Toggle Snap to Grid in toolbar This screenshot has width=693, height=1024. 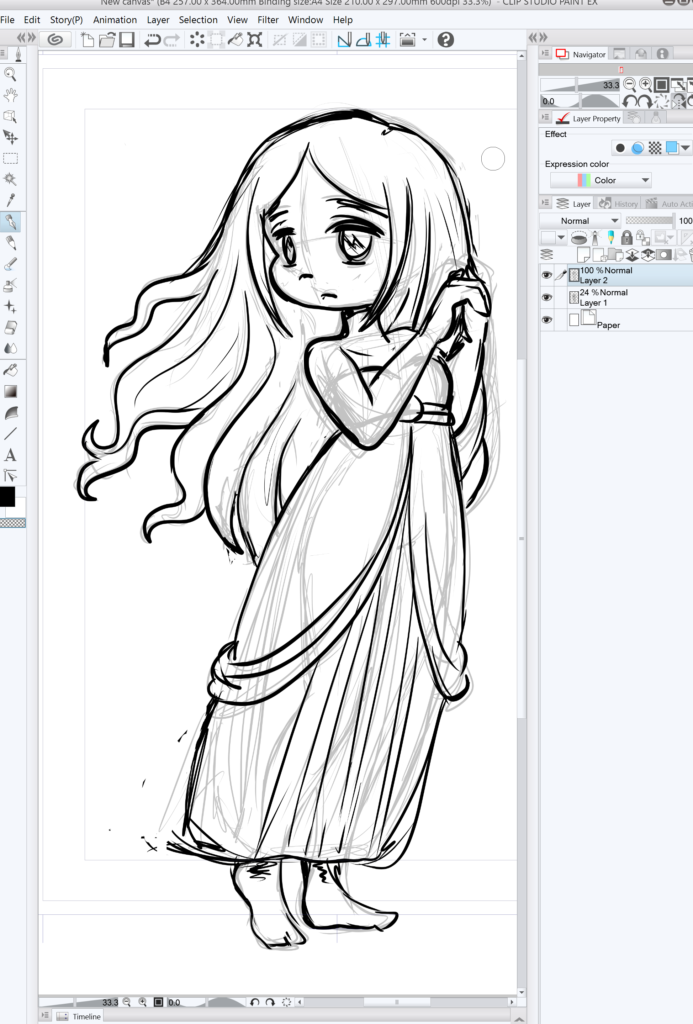383,40
